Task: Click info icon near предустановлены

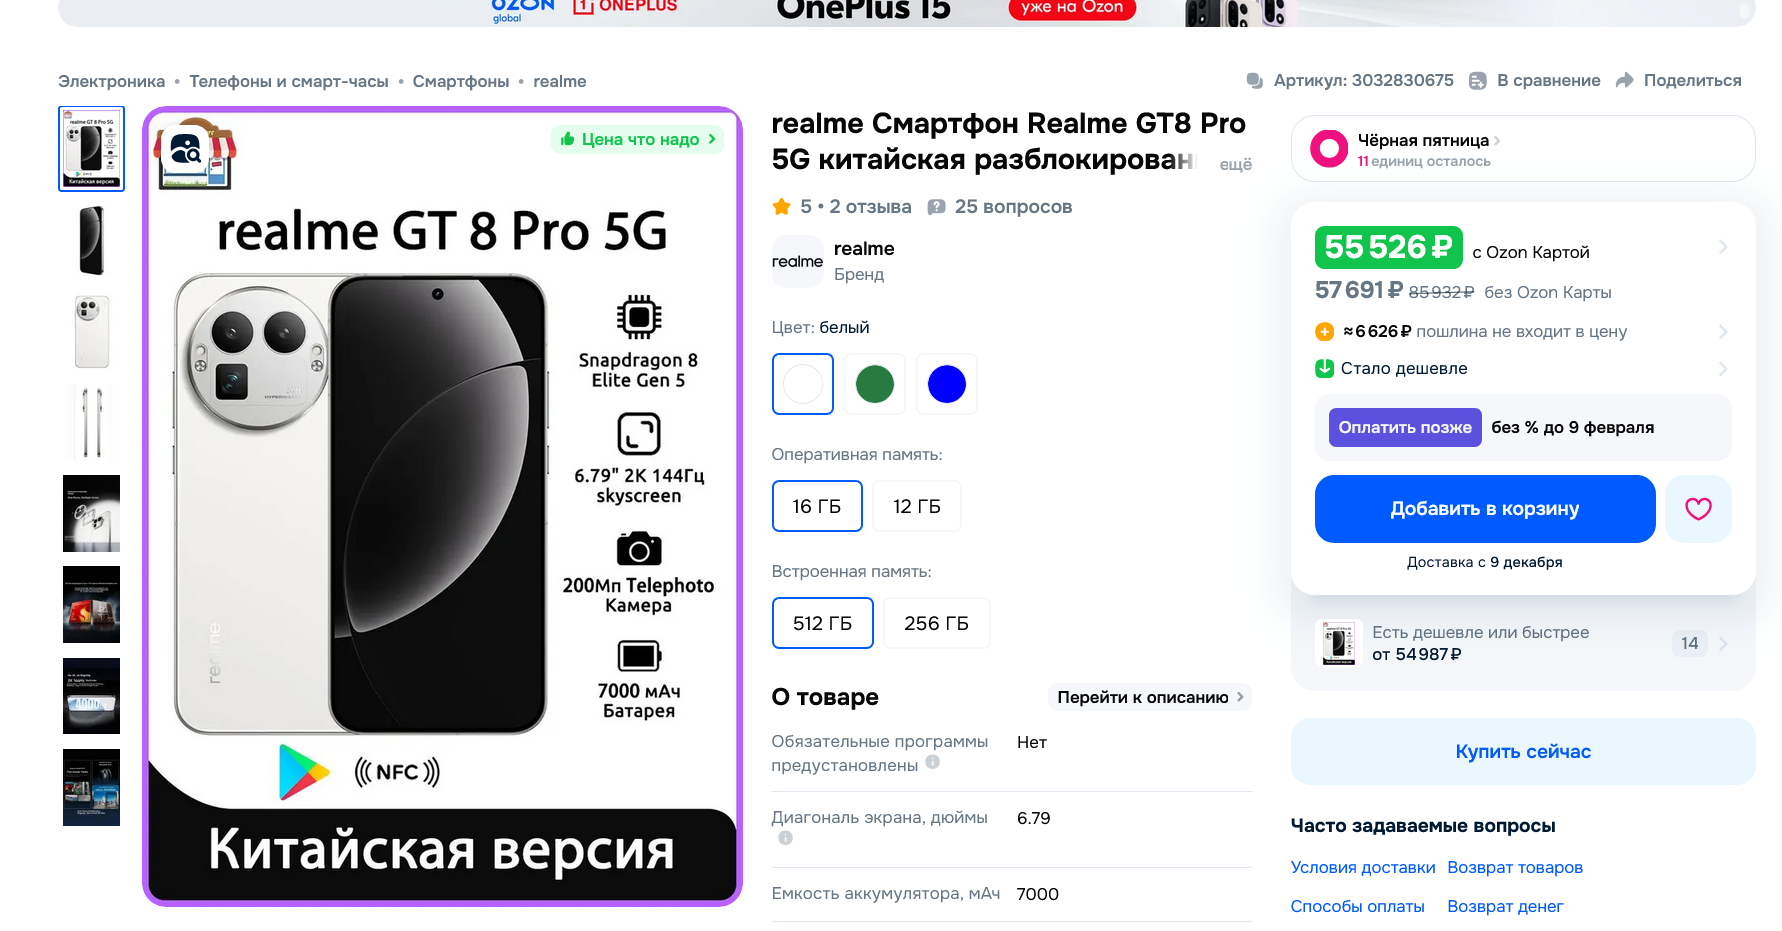Action: click(933, 762)
